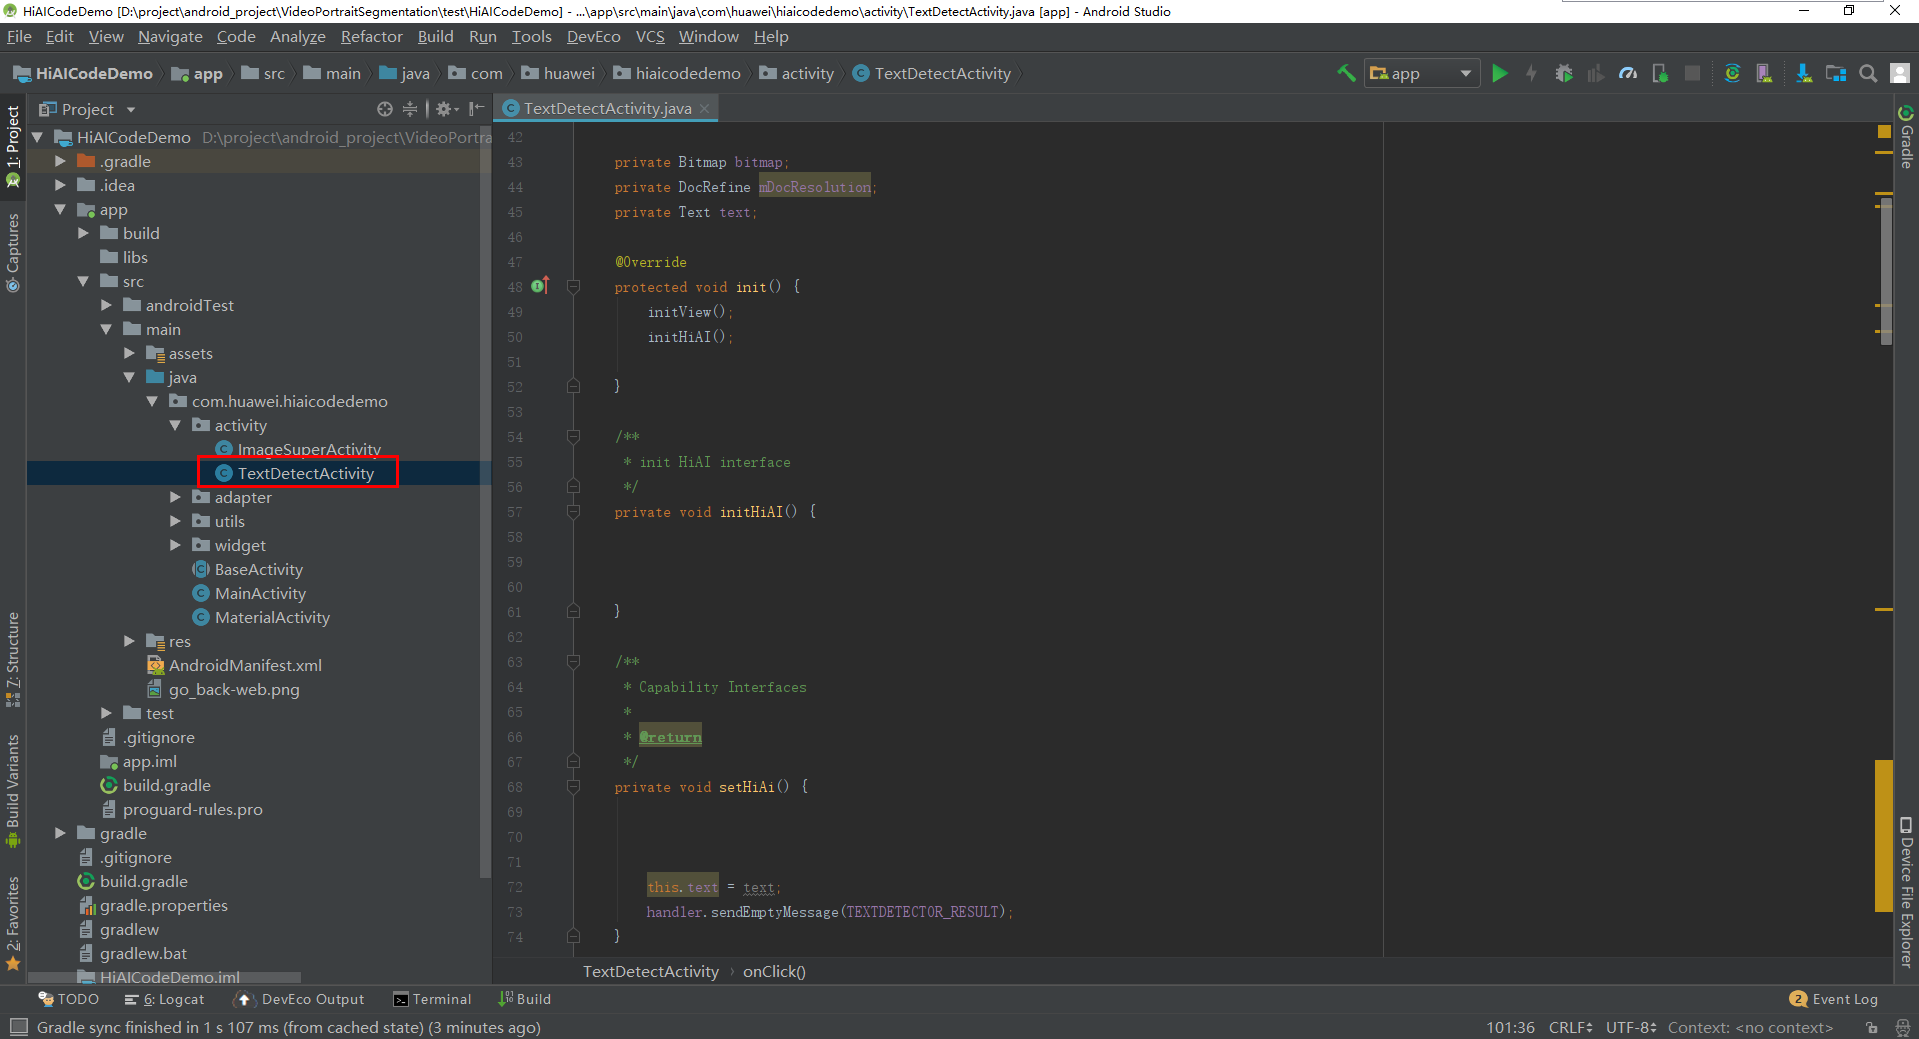Switch to the Terminal tab
Image resolution: width=1919 pixels, height=1039 pixels.
(432, 999)
